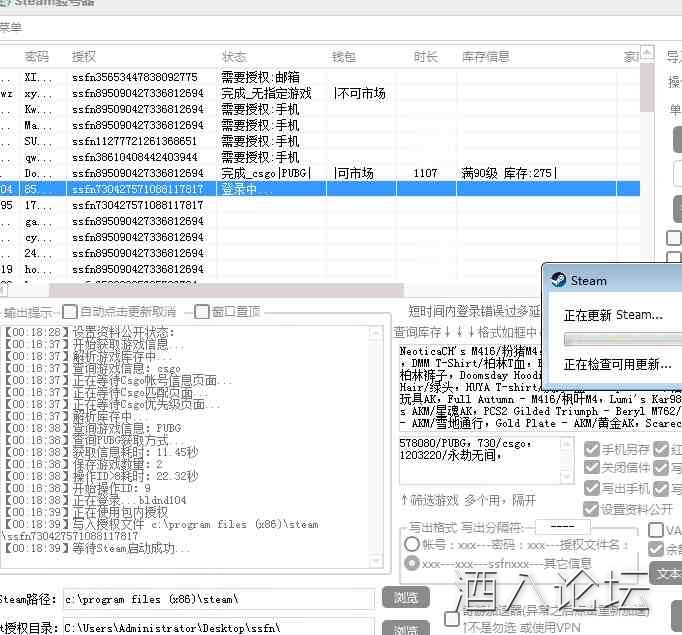Click log line 正在登录...bldnd104
The height and width of the screenshot is (635, 682).
(96, 500)
